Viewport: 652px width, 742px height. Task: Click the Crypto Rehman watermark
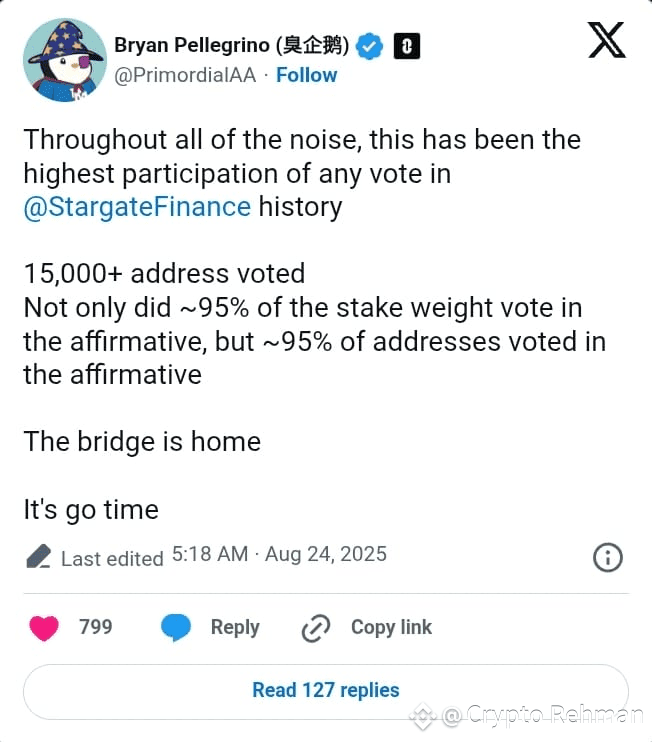click(x=543, y=714)
